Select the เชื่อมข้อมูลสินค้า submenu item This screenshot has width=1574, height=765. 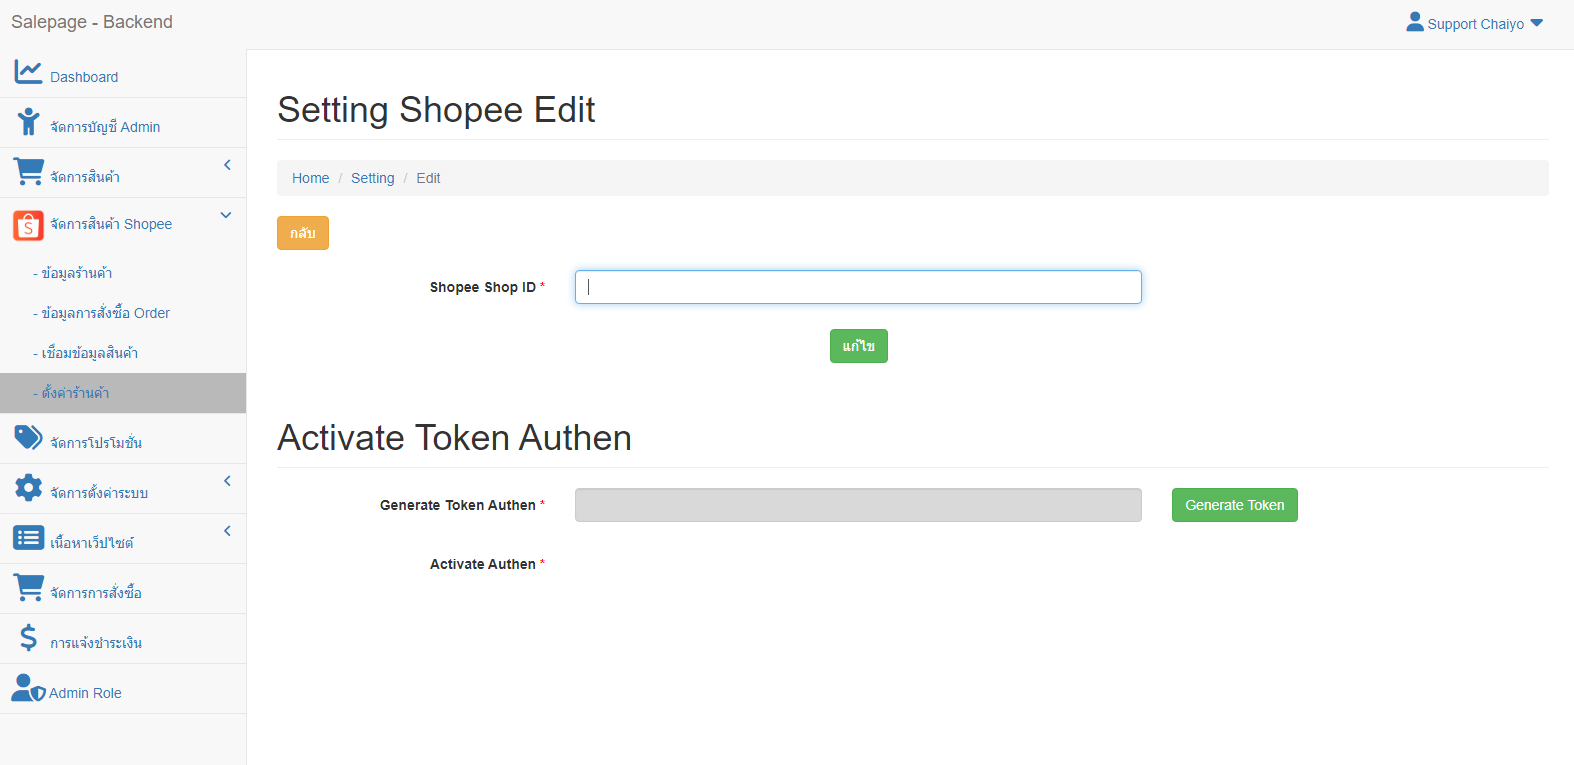tap(89, 353)
